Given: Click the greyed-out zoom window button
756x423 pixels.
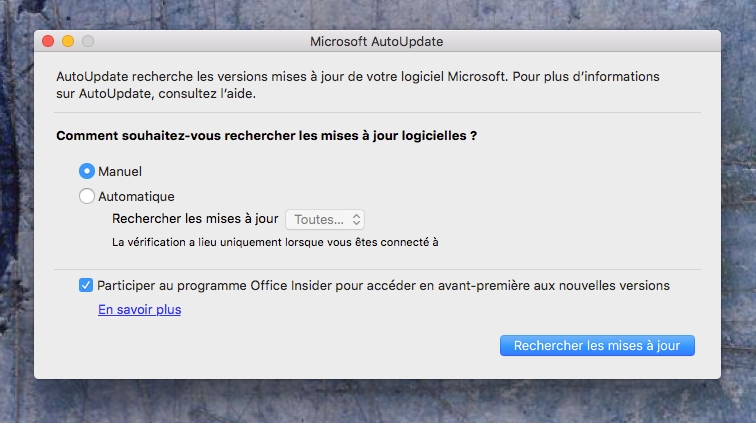Looking at the screenshot, I should tap(88, 41).
